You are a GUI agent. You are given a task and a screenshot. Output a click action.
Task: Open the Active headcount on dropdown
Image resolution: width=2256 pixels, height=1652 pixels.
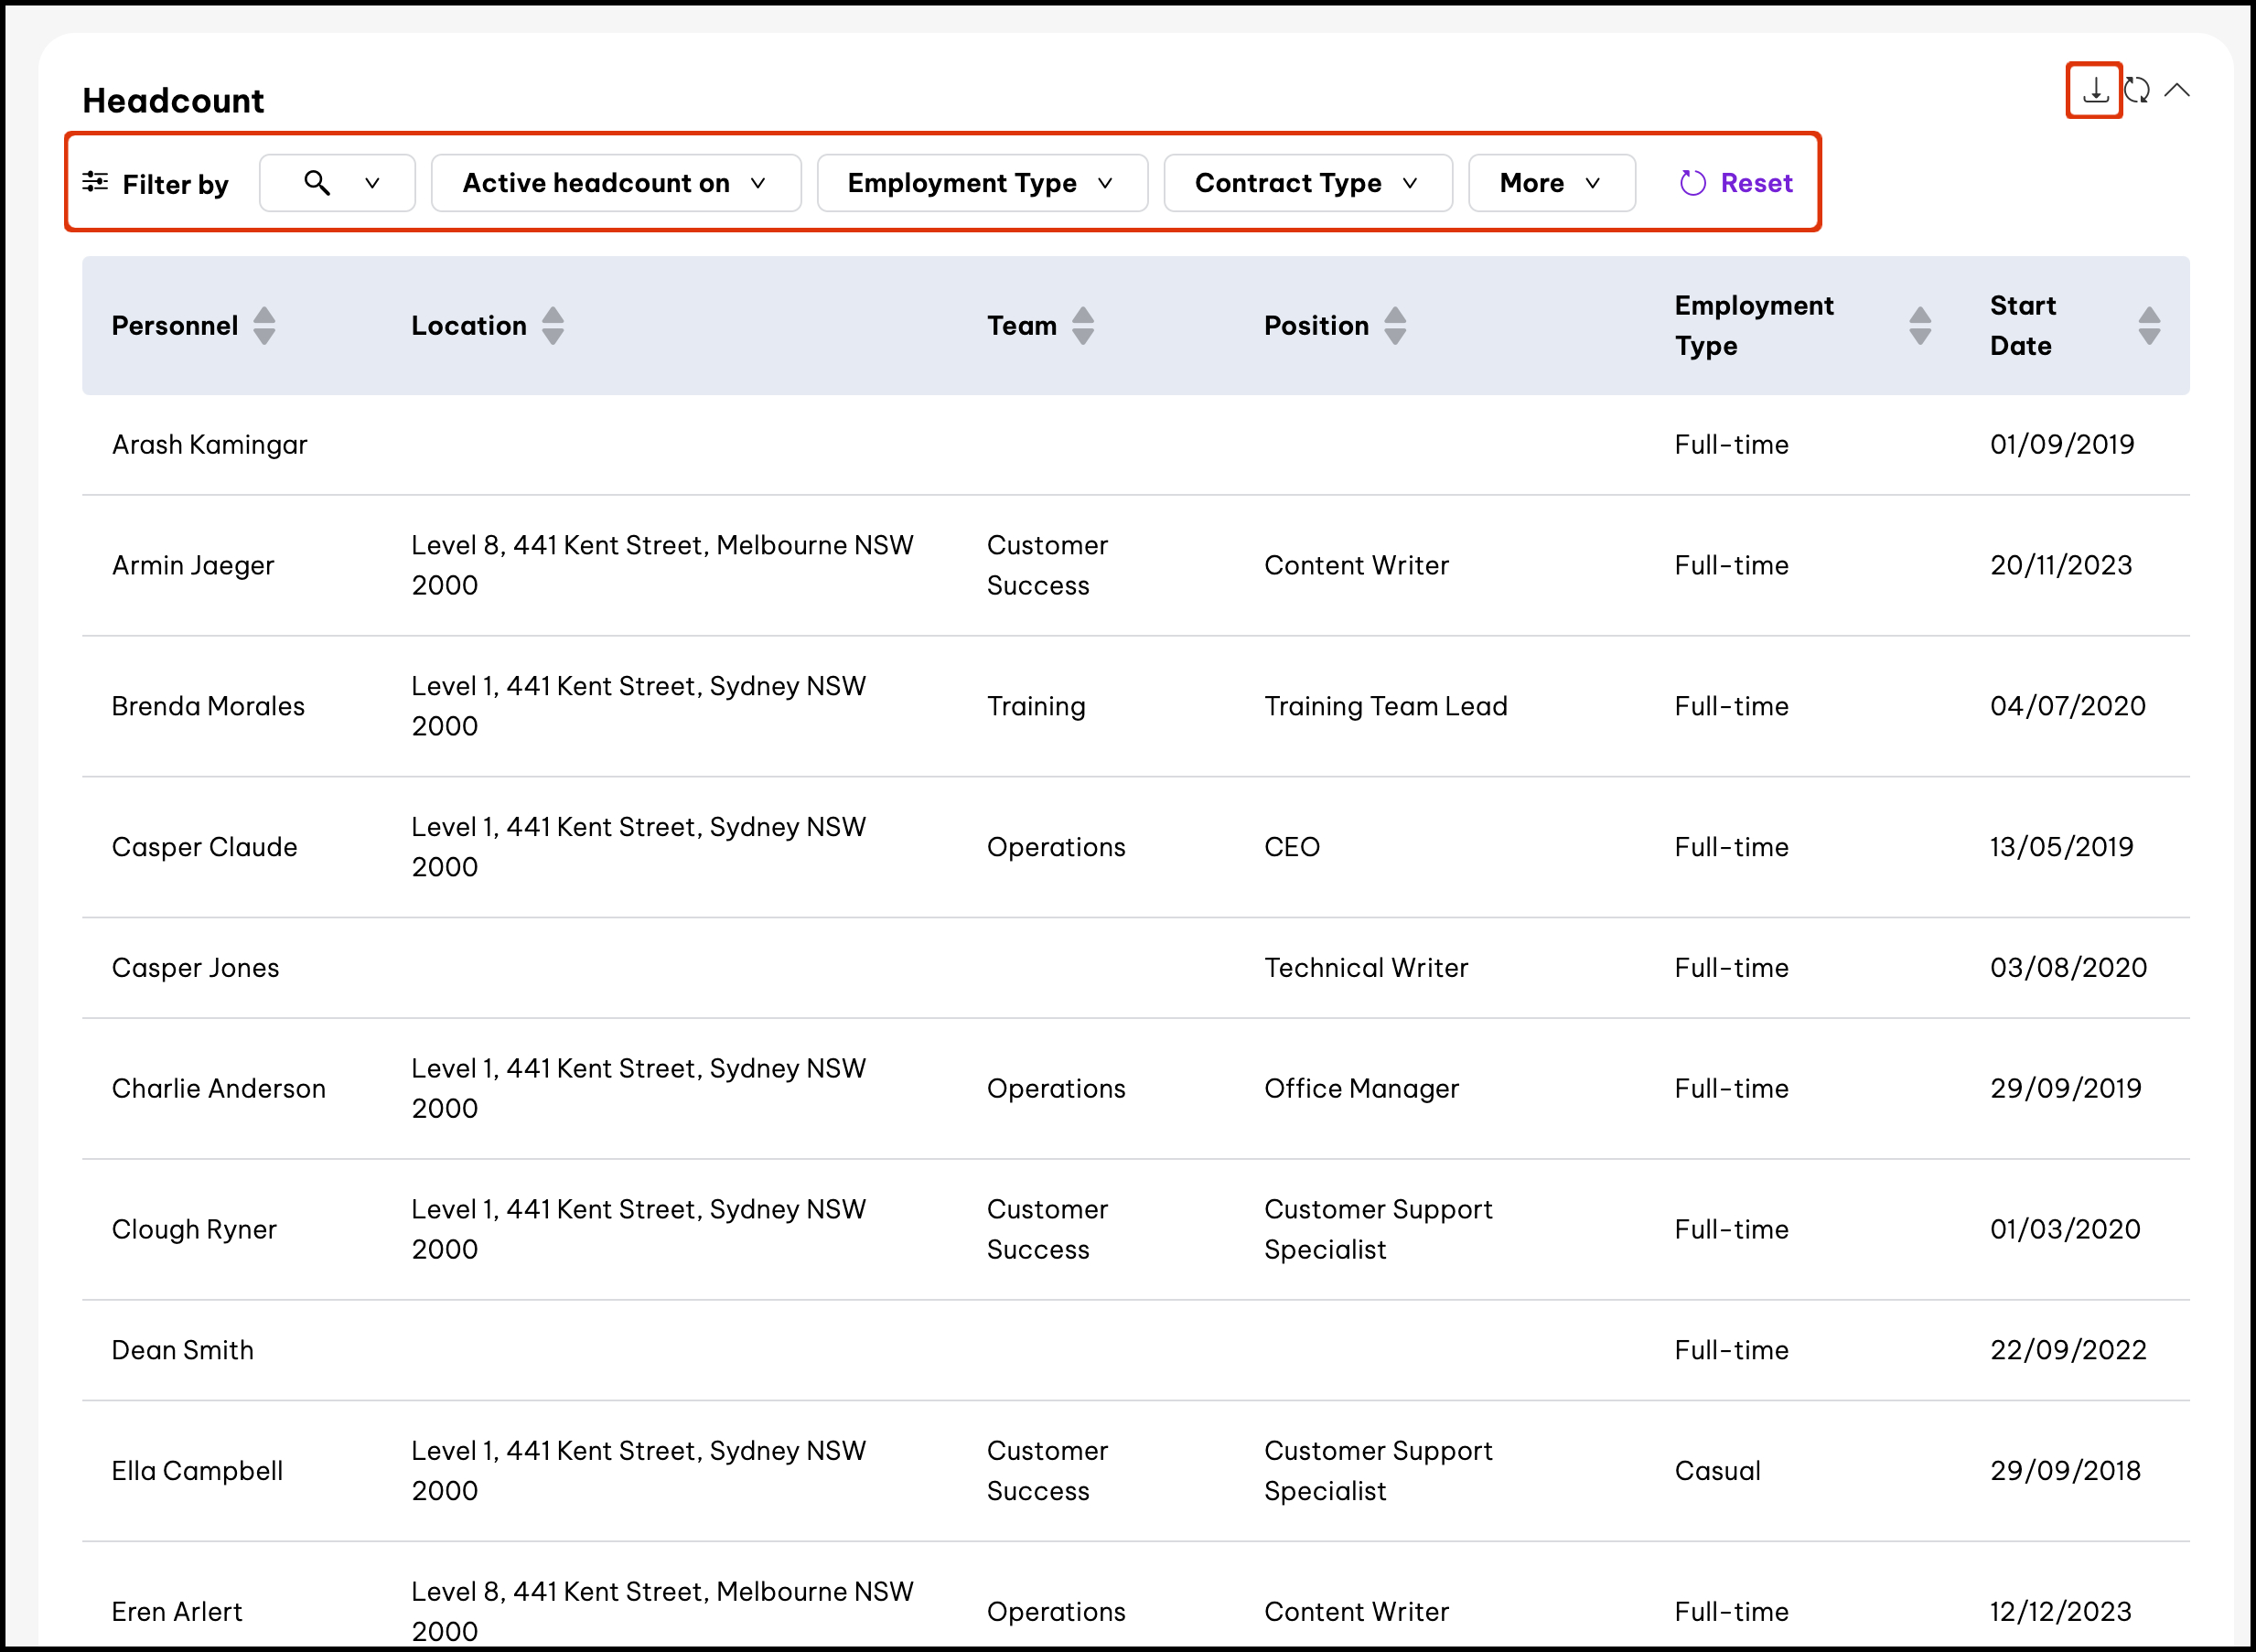tap(616, 183)
